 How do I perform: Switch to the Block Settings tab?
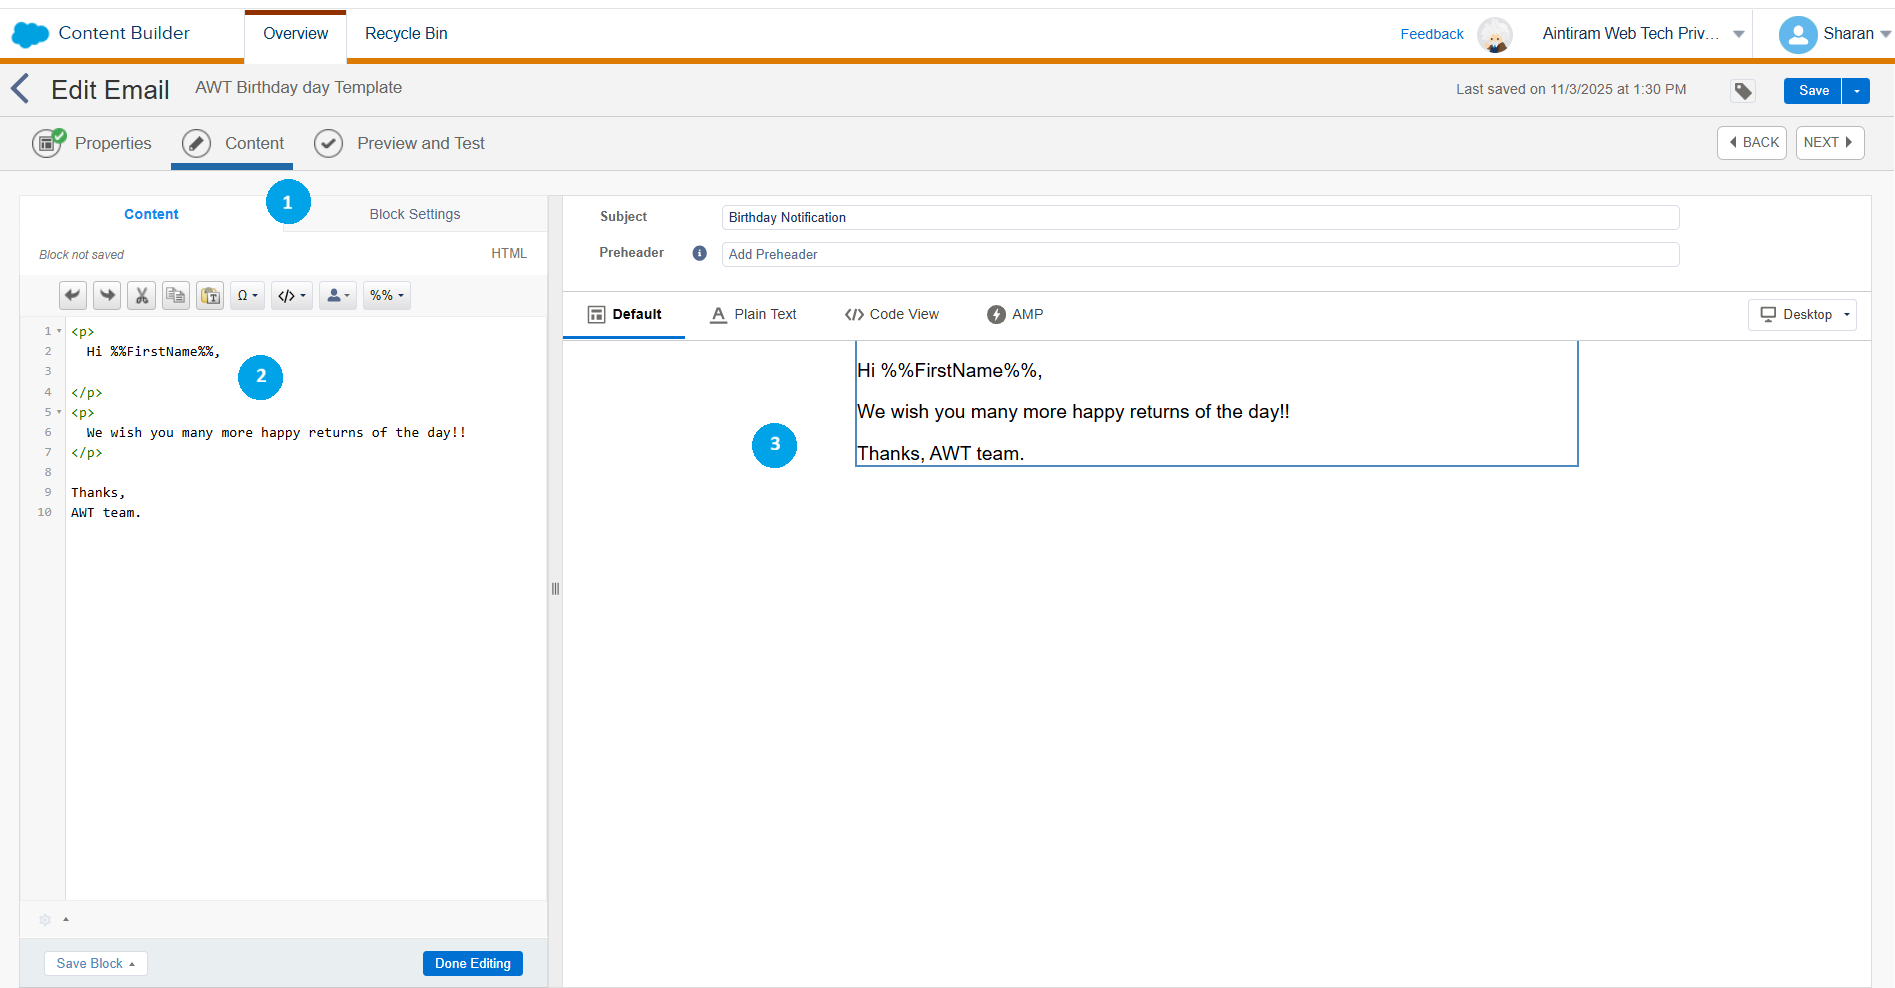[415, 214]
